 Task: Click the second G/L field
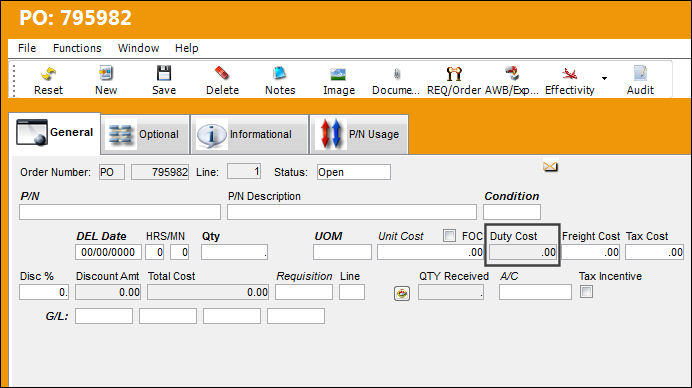pos(168,316)
